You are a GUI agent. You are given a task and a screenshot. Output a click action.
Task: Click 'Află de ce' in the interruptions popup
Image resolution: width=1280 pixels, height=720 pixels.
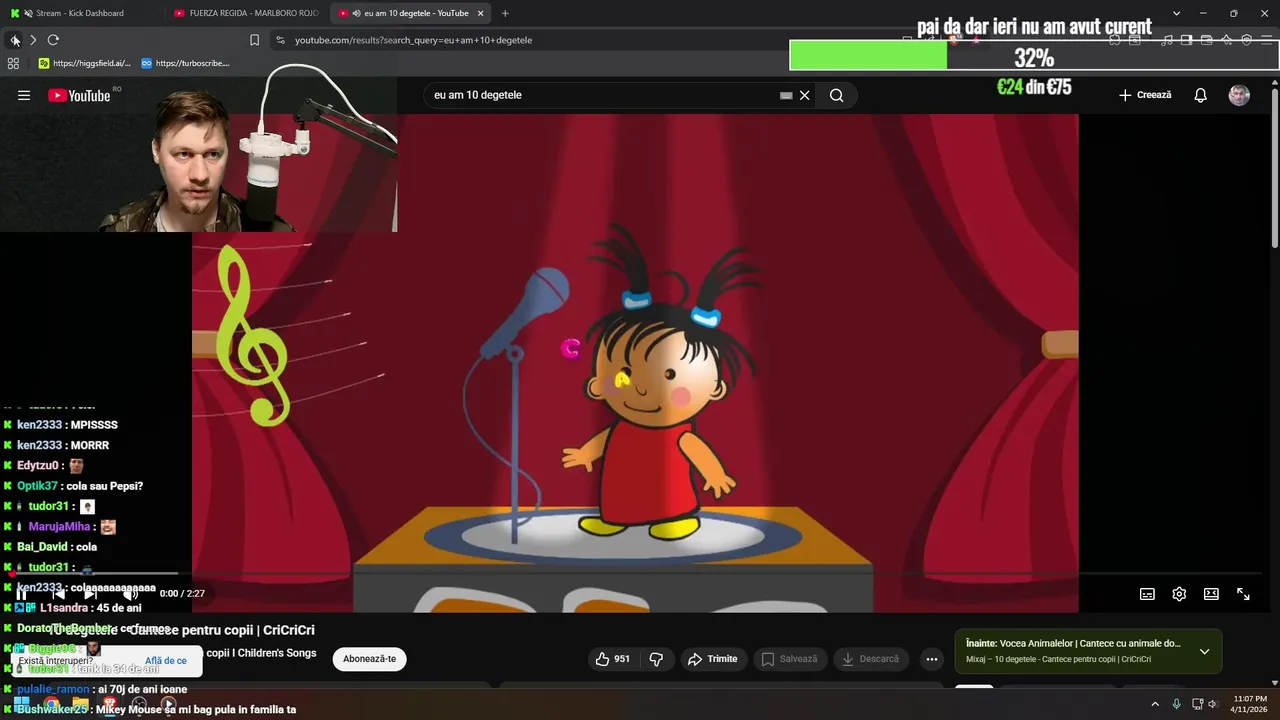click(166, 661)
